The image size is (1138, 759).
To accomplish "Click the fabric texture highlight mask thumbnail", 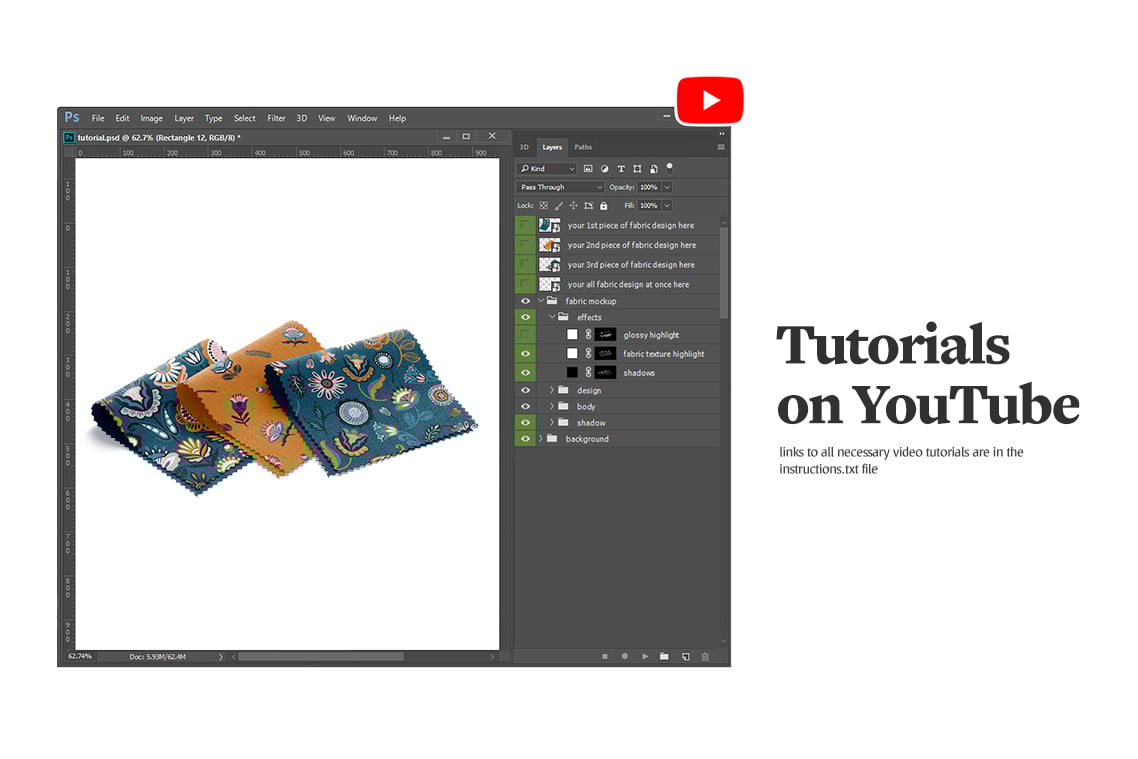I will tap(605, 354).
